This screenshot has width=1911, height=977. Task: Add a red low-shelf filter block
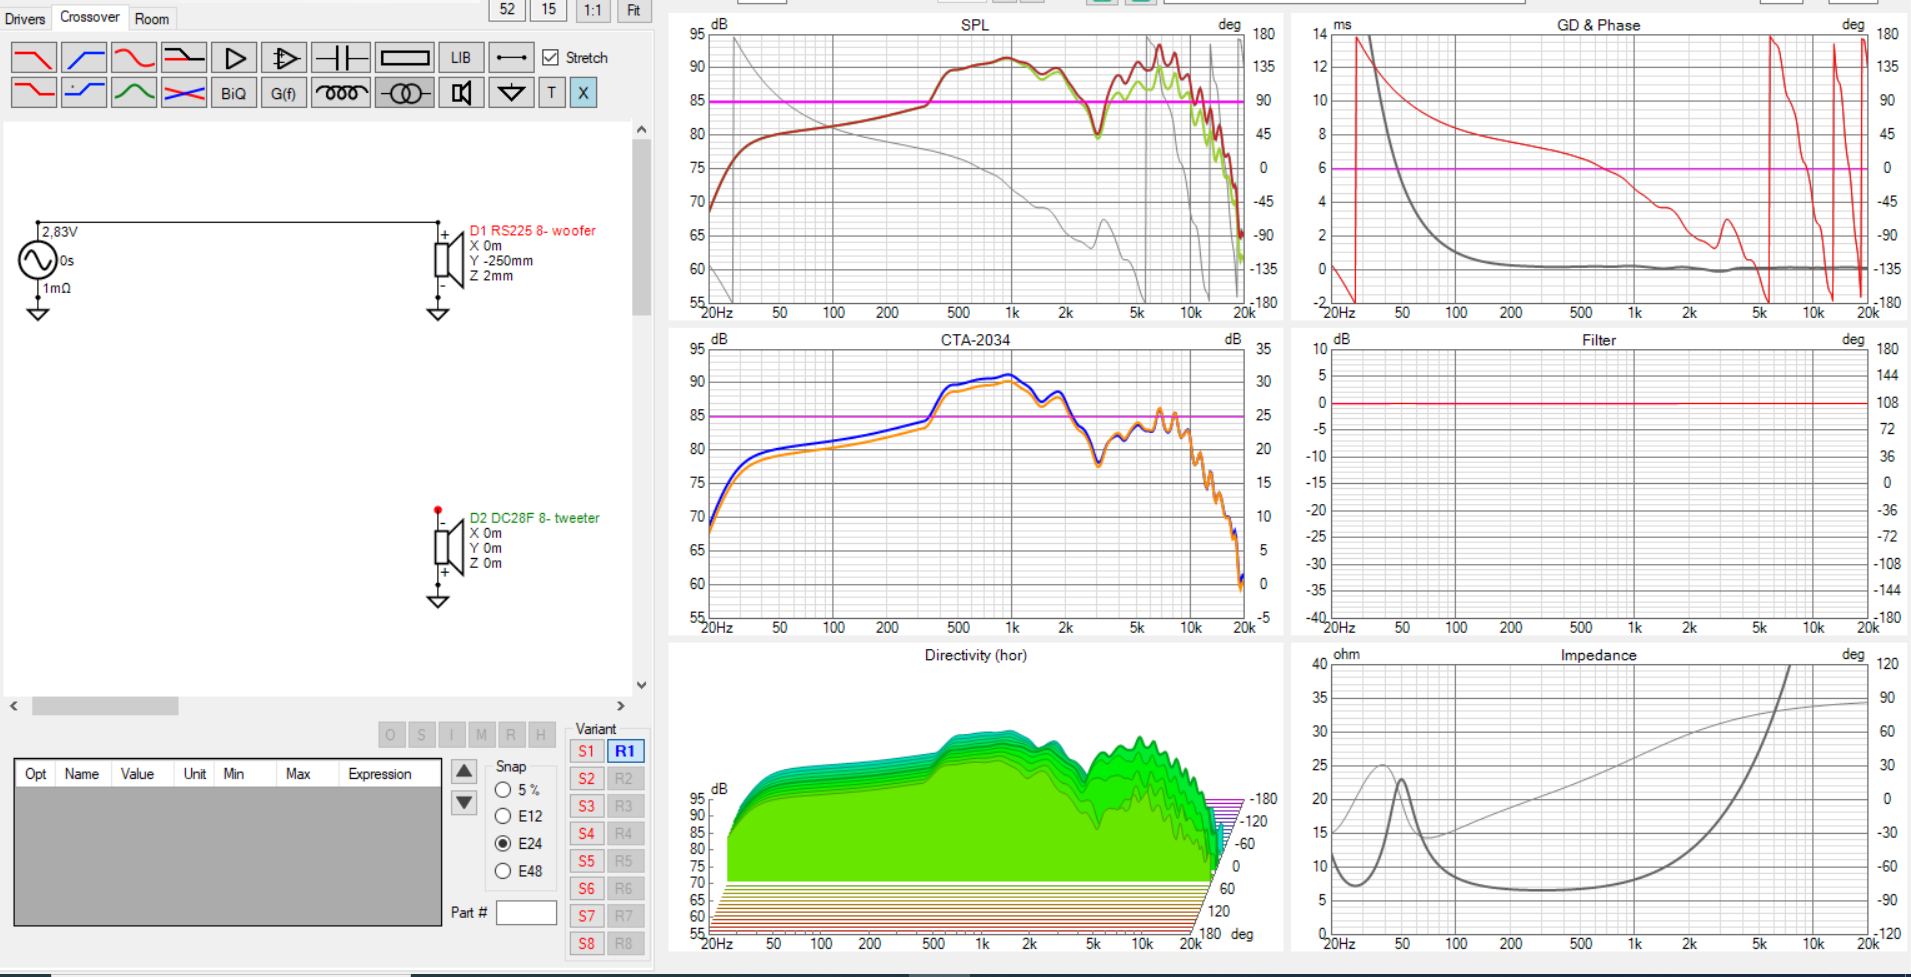pos(34,93)
